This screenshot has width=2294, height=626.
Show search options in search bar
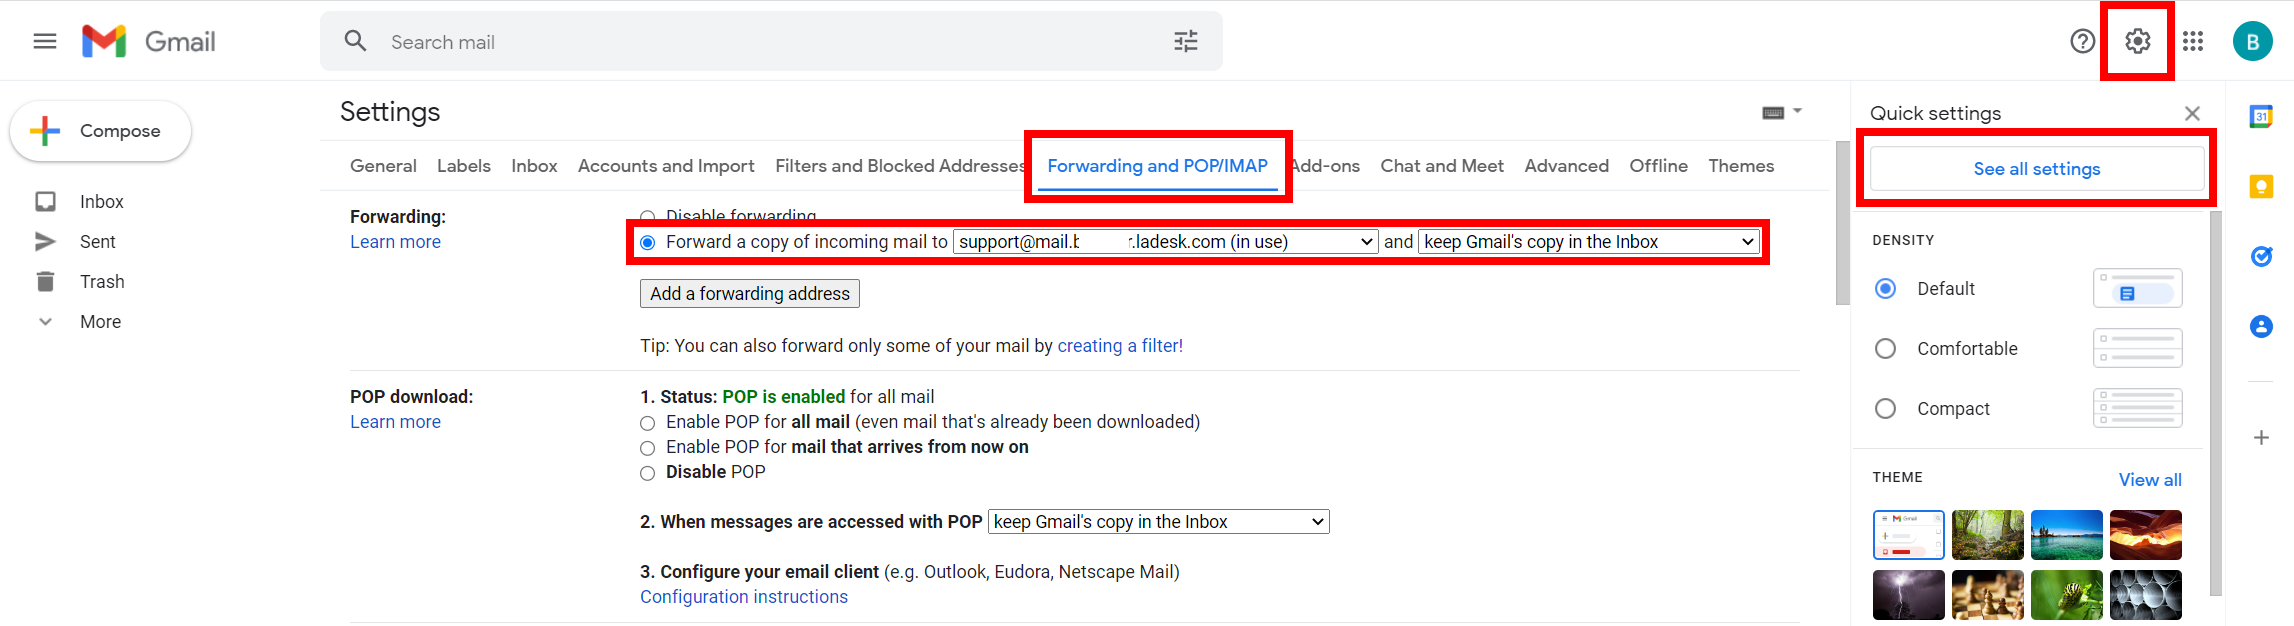click(x=1186, y=41)
